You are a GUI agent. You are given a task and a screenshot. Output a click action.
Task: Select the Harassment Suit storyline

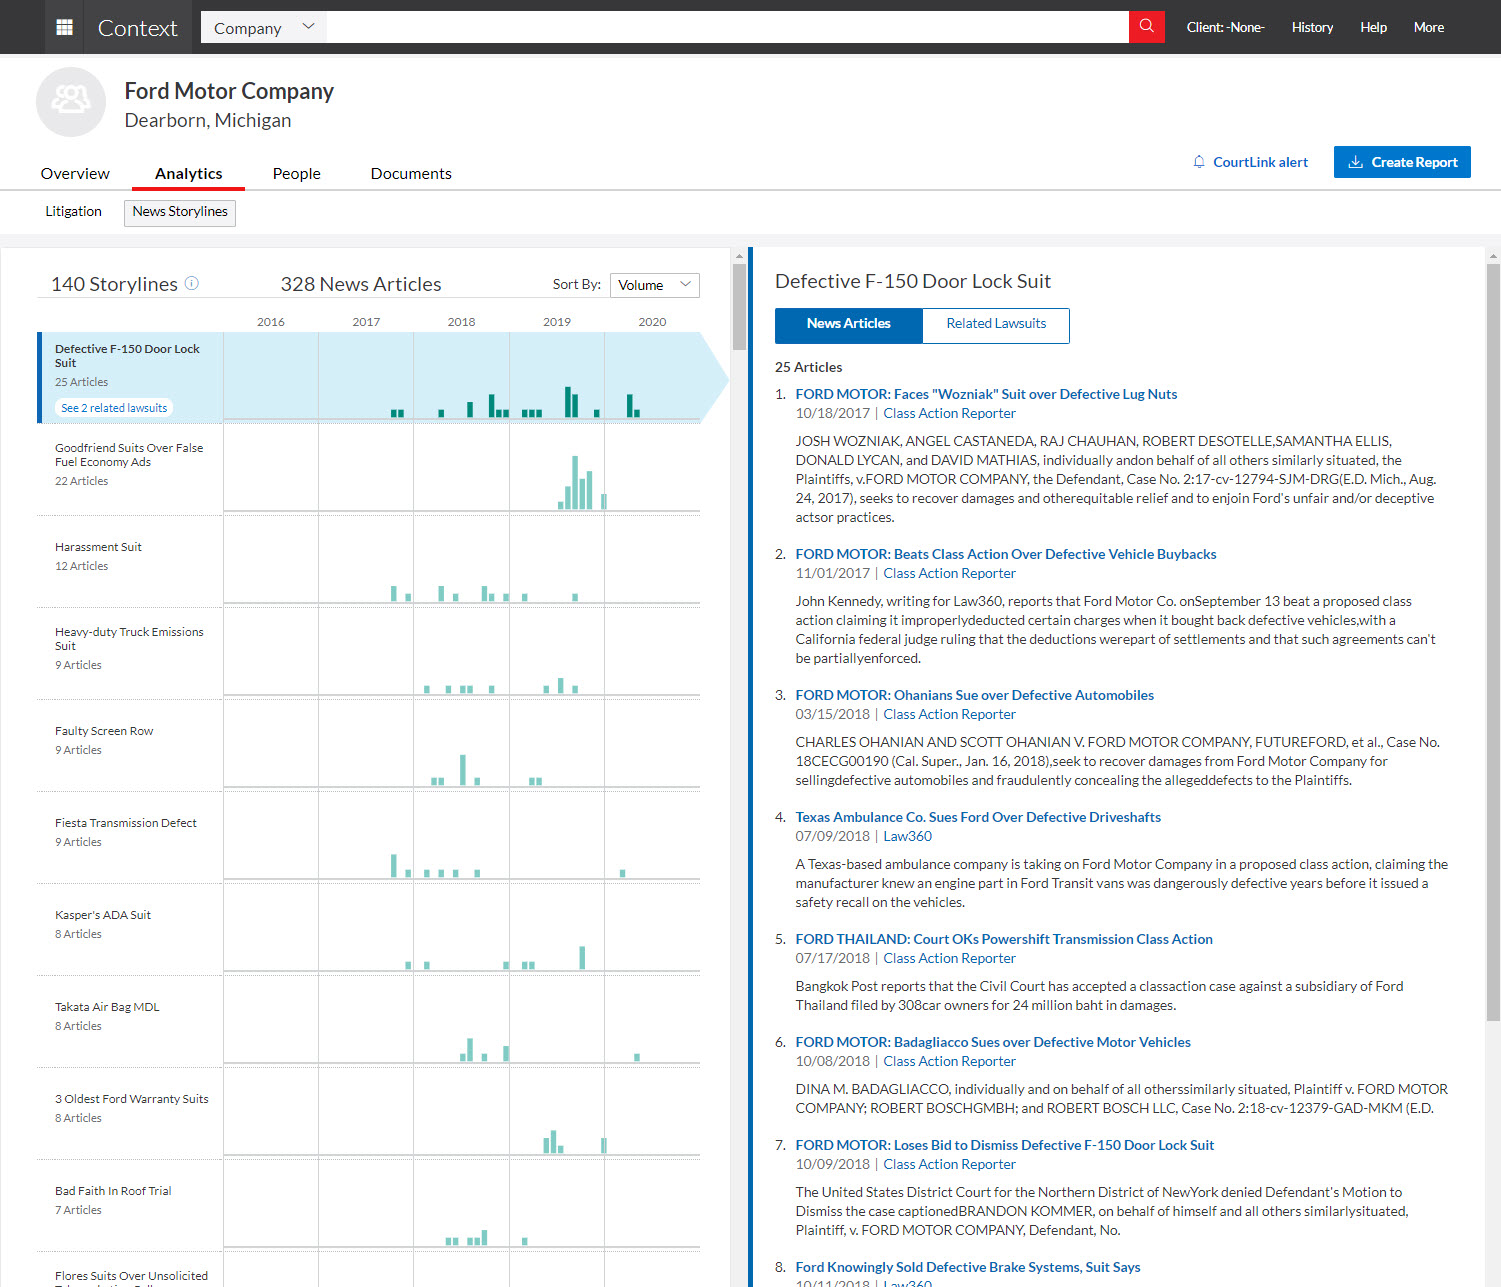98,547
